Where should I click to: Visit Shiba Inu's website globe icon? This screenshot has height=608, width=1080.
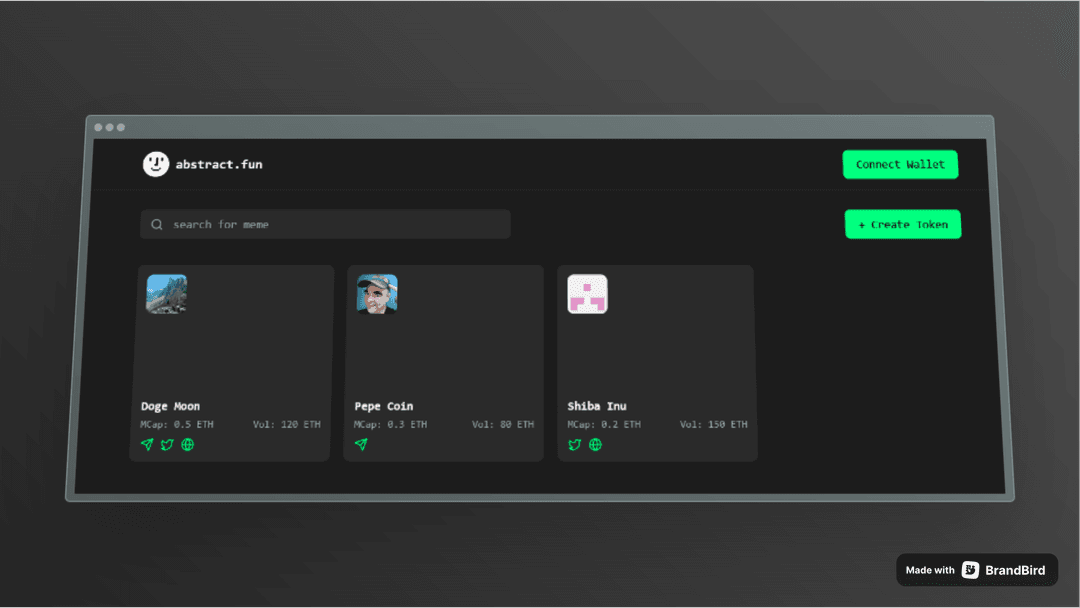(596, 444)
